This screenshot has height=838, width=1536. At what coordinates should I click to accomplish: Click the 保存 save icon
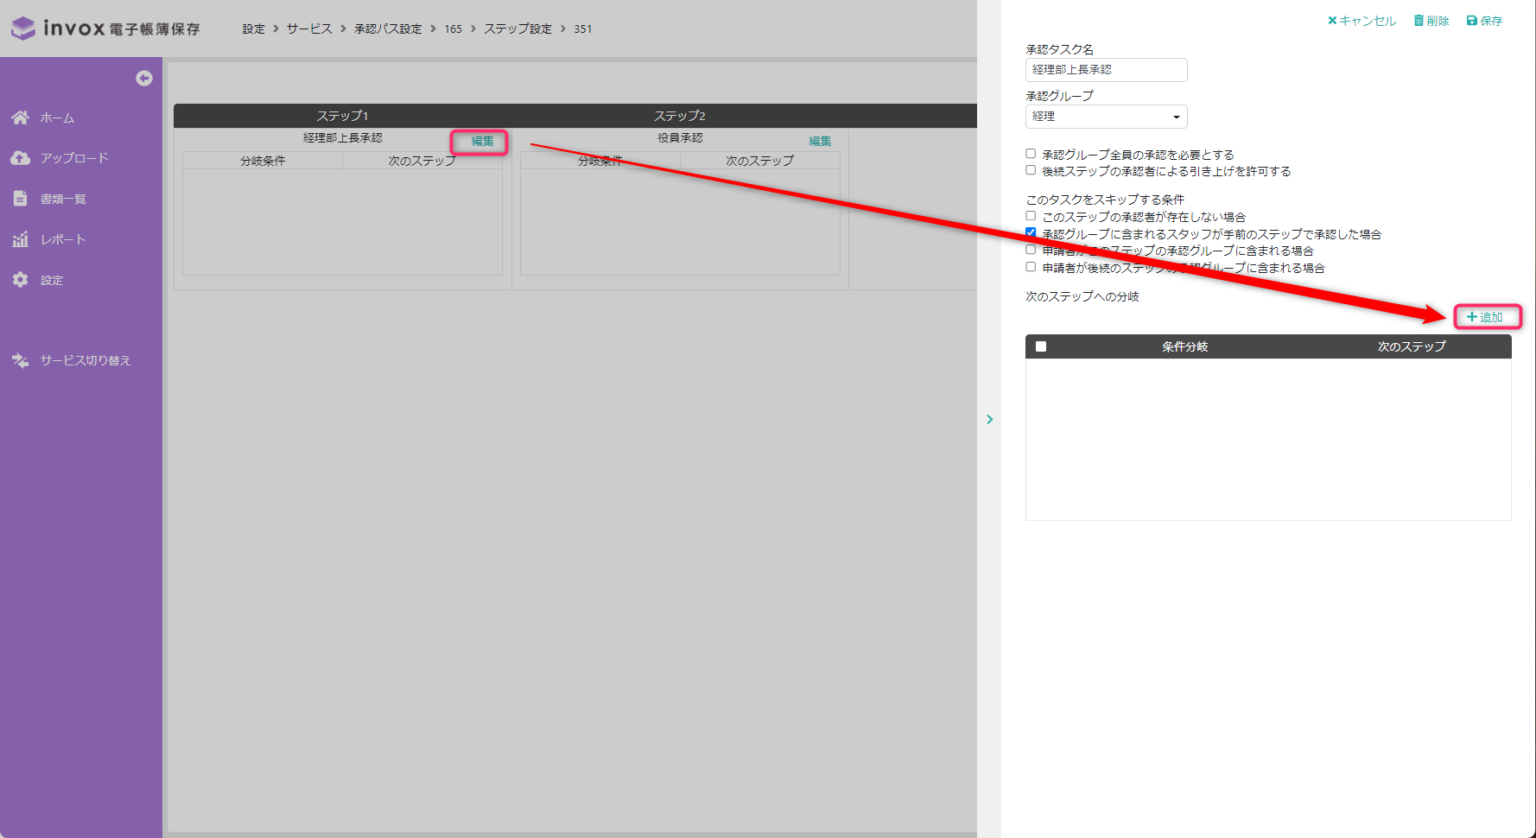[x=1470, y=19]
